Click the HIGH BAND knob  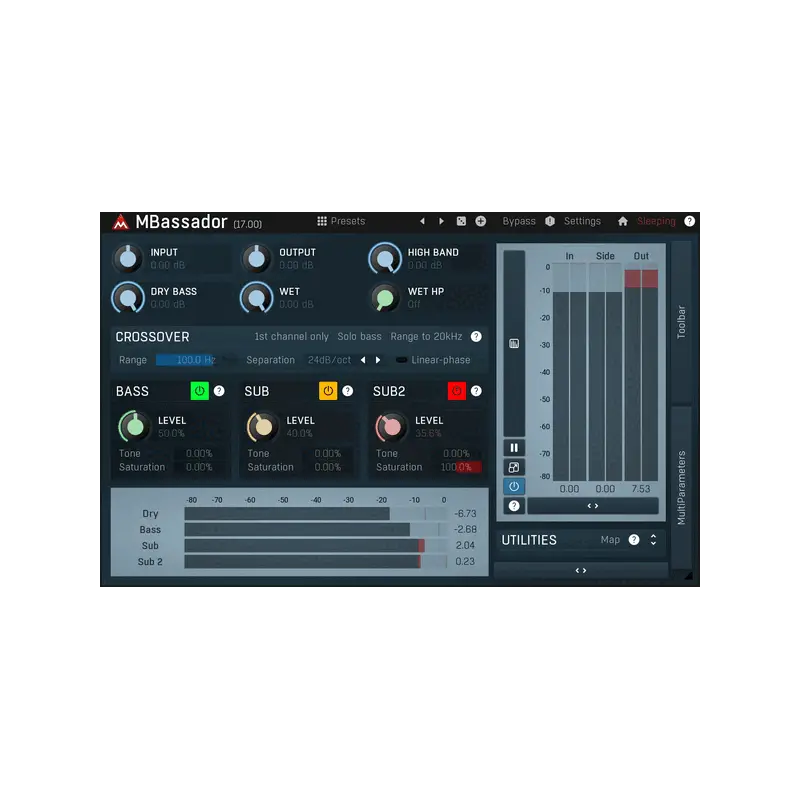coord(385,258)
